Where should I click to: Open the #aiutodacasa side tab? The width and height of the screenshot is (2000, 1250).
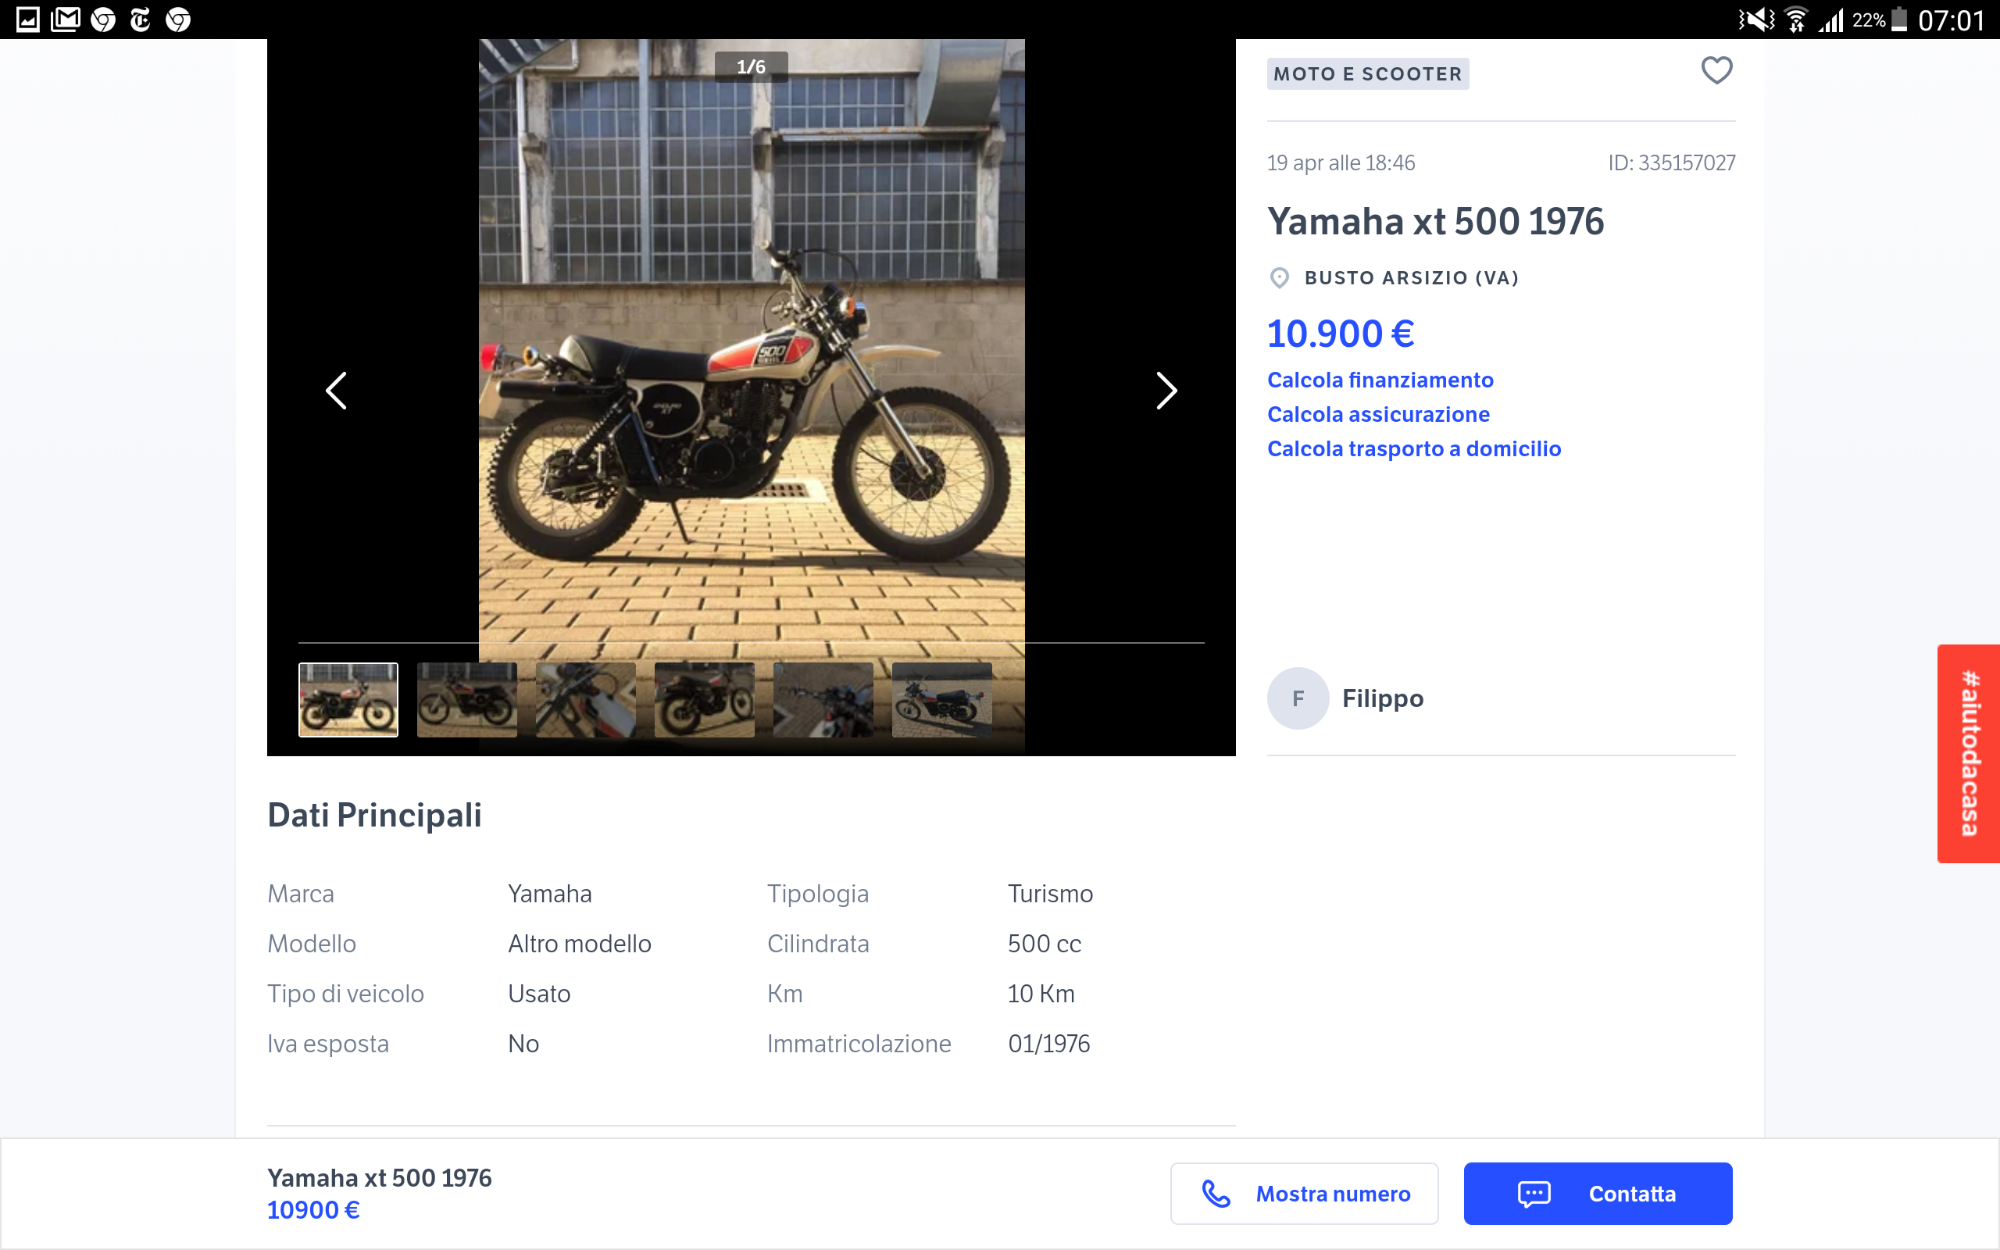[1968, 754]
